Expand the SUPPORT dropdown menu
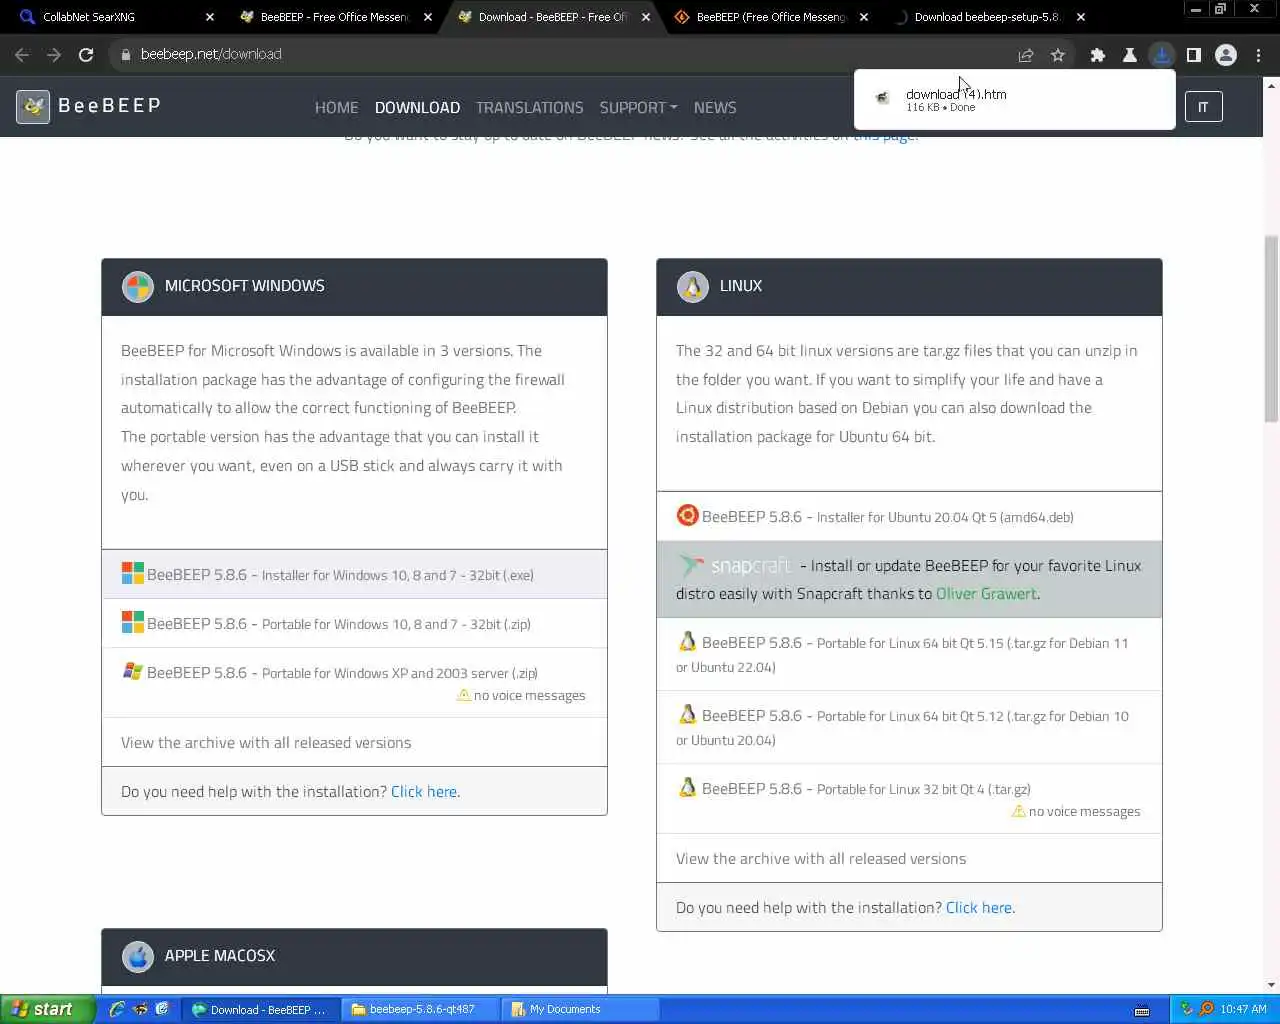Image resolution: width=1280 pixels, height=1024 pixels. tap(638, 107)
